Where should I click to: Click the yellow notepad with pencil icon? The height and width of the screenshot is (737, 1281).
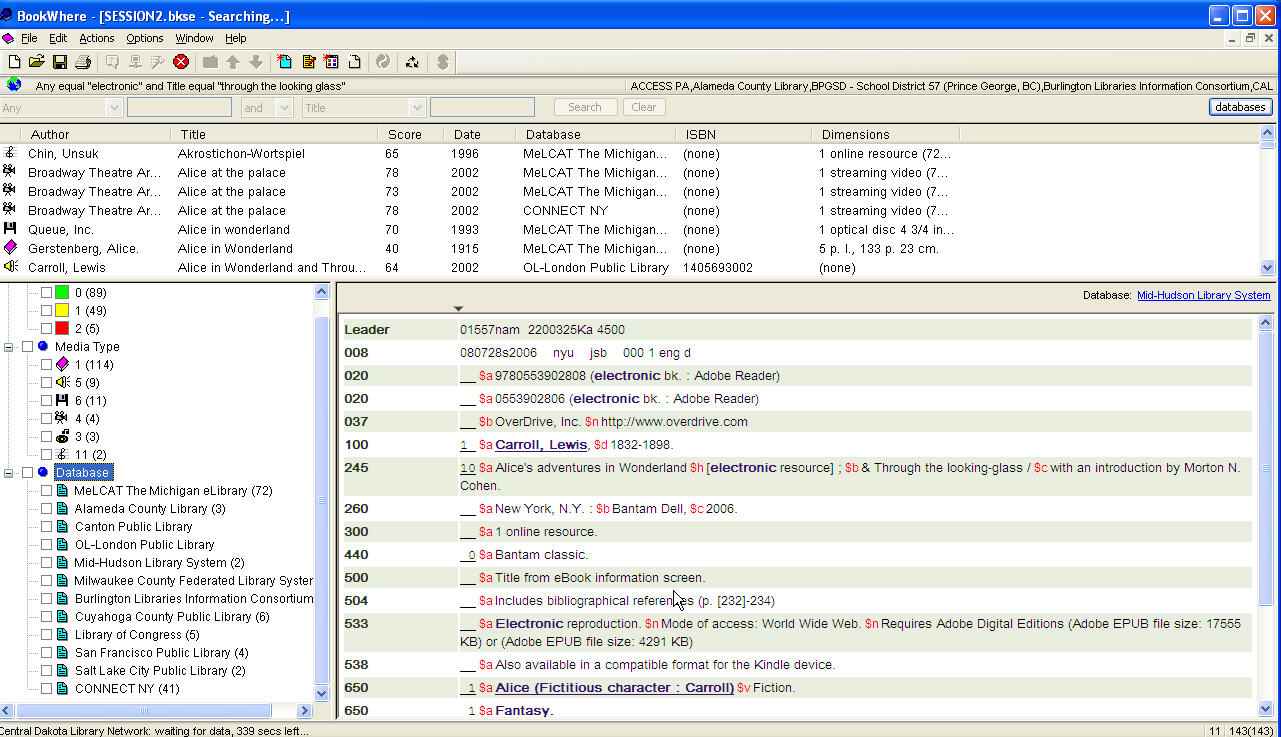click(308, 62)
